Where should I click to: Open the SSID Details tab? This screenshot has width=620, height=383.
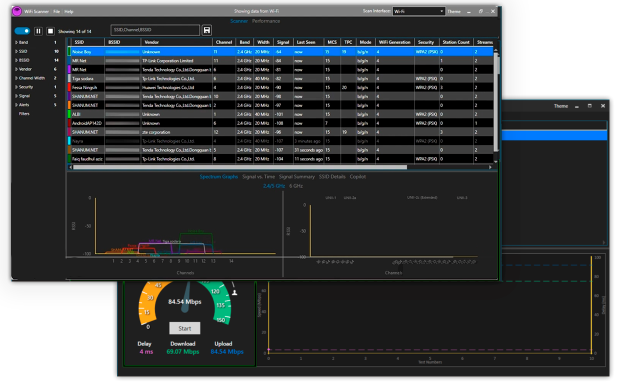332,177
